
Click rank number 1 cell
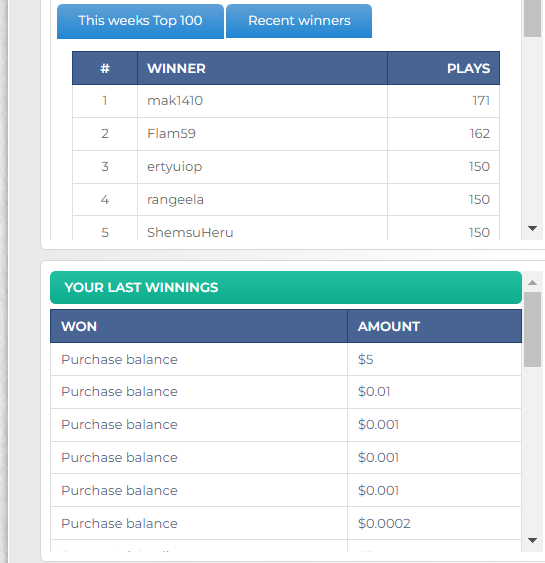tap(105, 101)
